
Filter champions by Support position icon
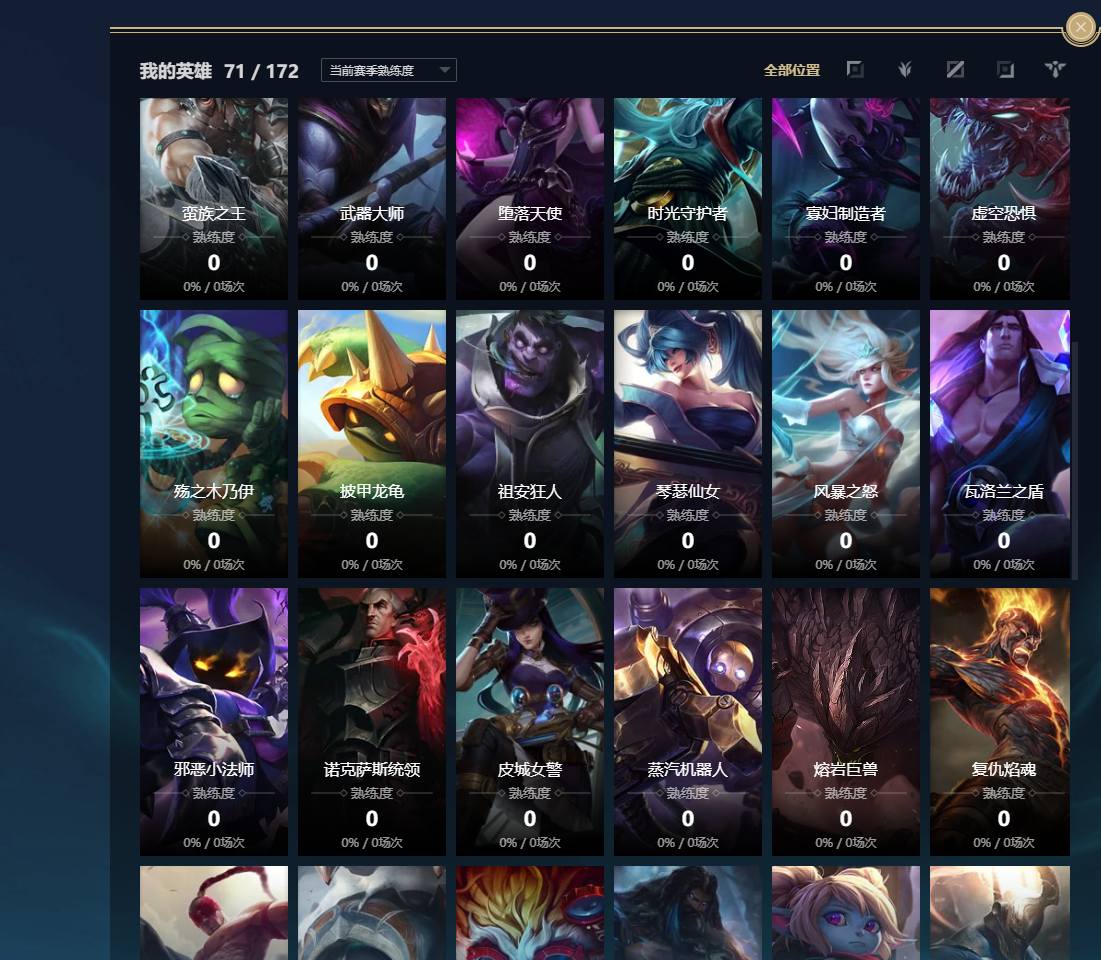[x=1055, y=70]
